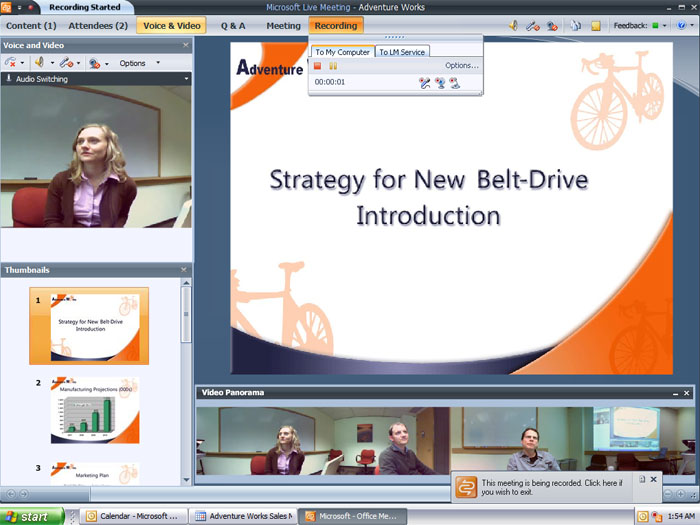
Task: Open the handouts pages icon
Action: [575, 26]
